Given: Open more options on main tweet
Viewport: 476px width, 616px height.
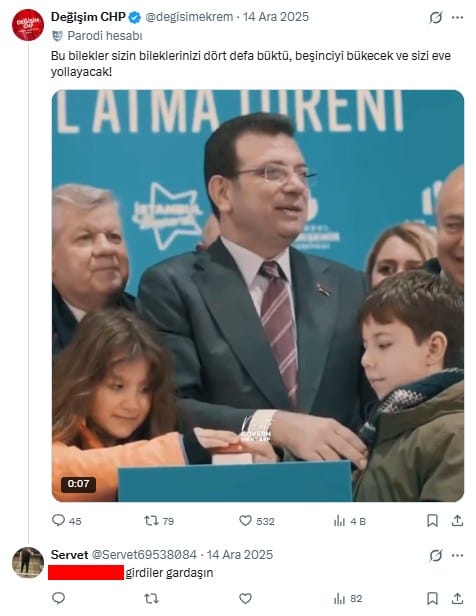Looking at the screenshot, I should point(458,18).
